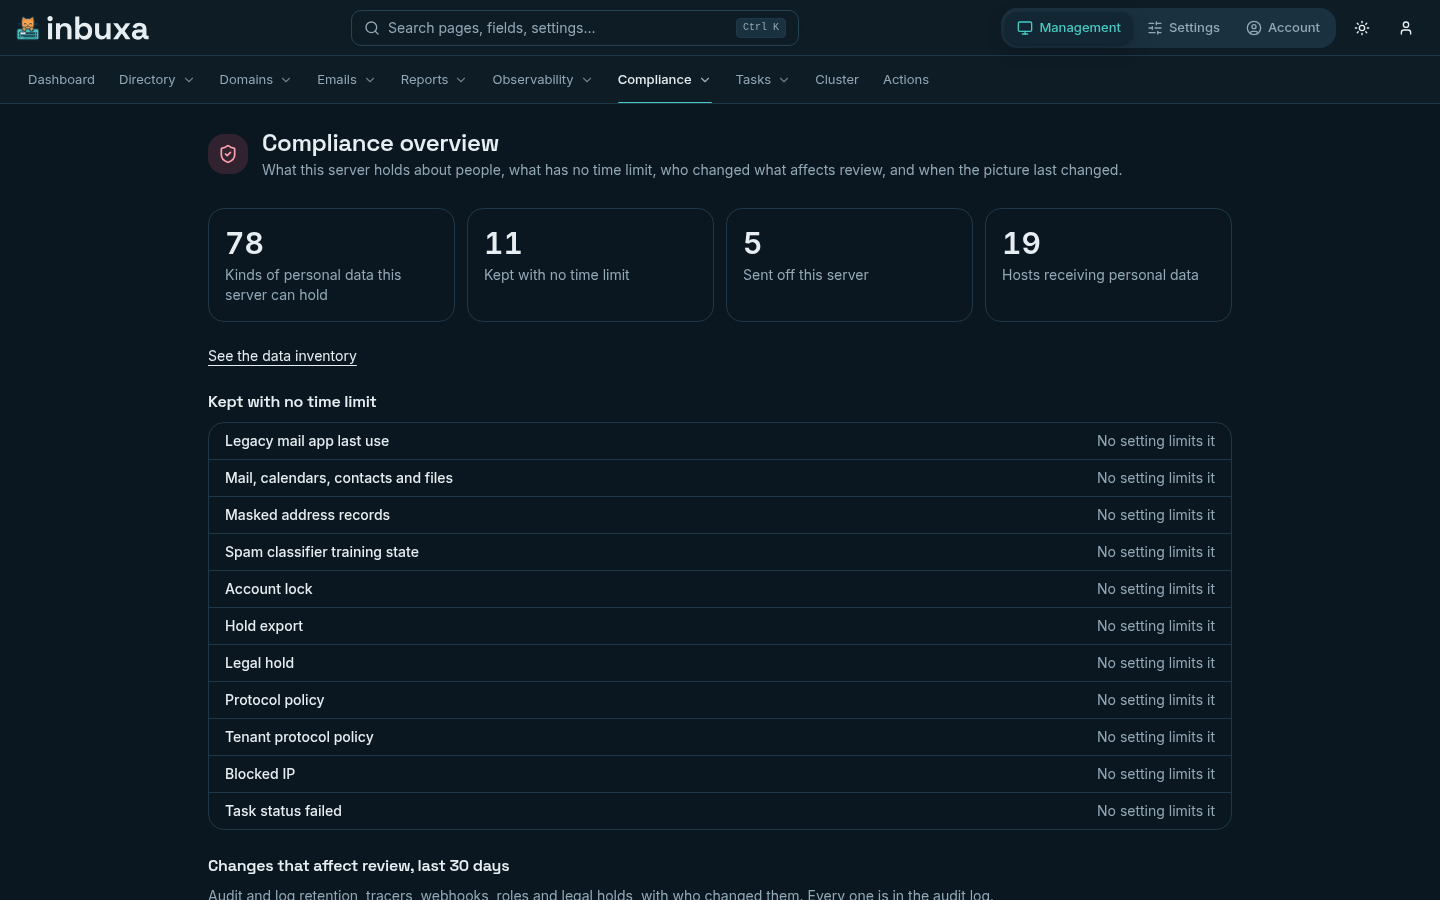Select the 19 Hosts receiving personal data card
This screenshot has height=900, width=1440.
tap(1108, 265)
